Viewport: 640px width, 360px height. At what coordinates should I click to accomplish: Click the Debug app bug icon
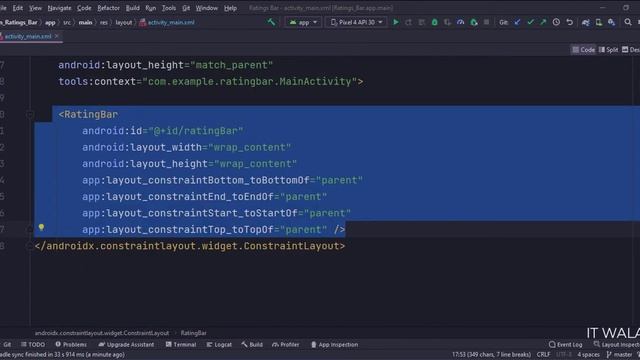pyautogui.click(x=435, y=22)
